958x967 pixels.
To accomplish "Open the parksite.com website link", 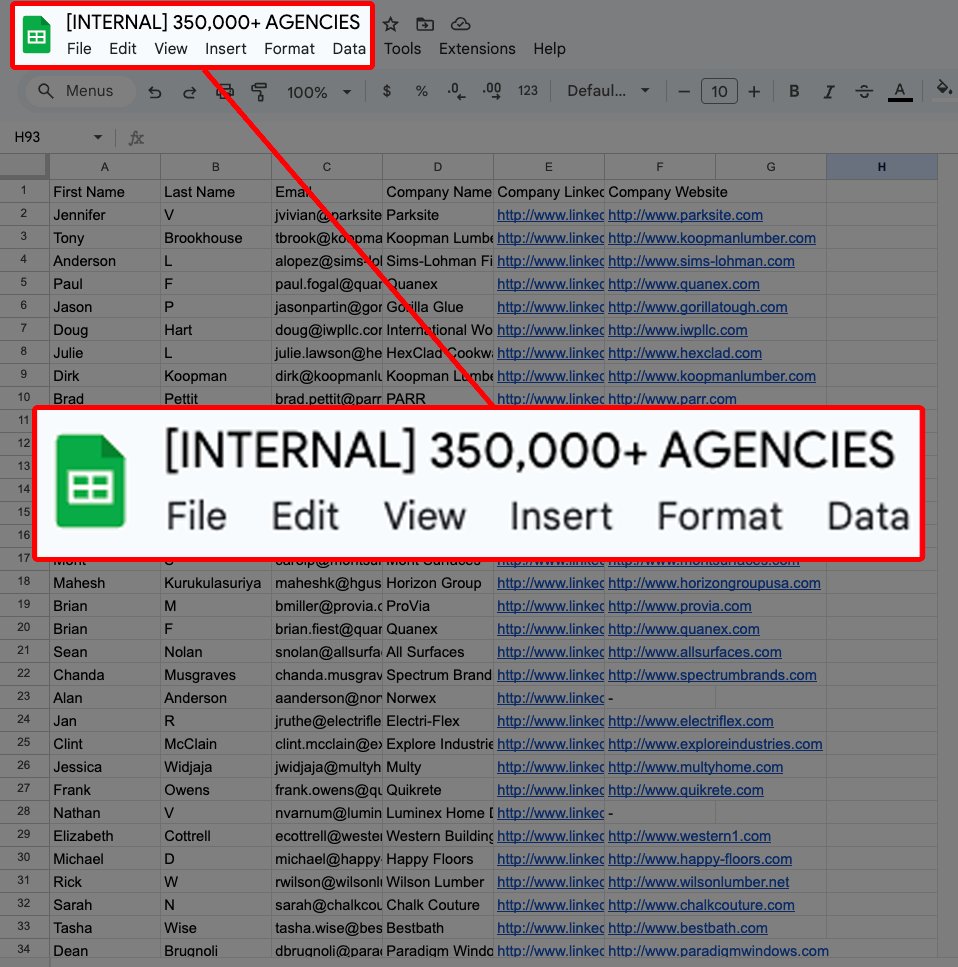I will [x=685, y=215].
